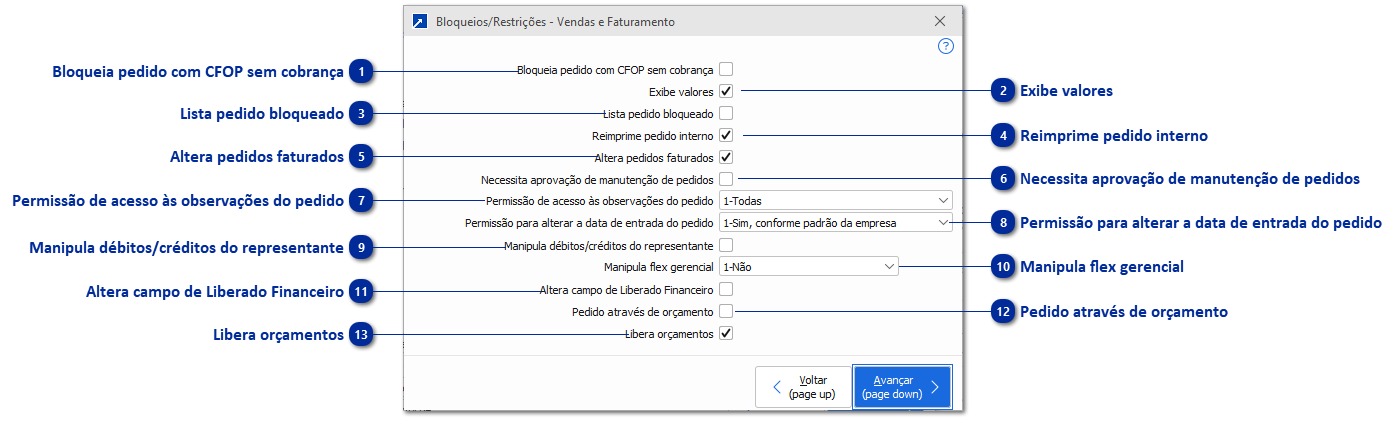Toggle Altera pedidos faturados checkbox
This screenshot has height=427, width=1398.
click(x=727, y=157)
